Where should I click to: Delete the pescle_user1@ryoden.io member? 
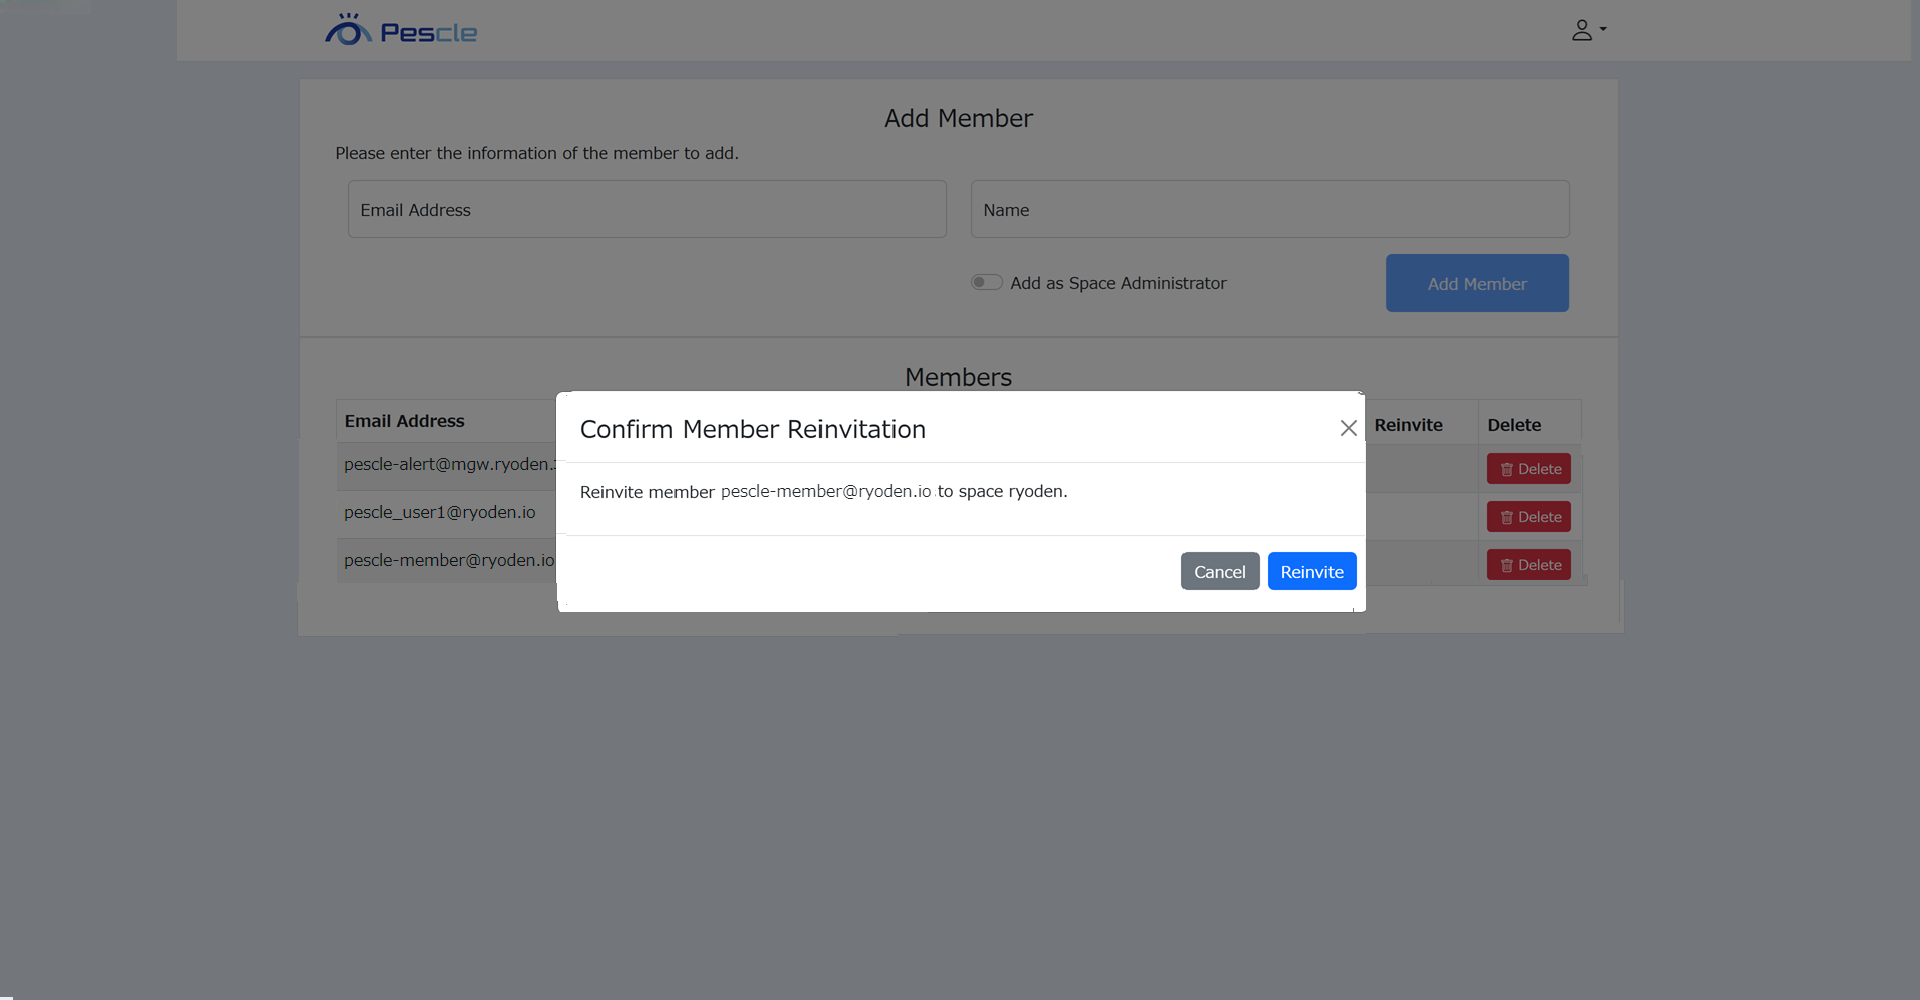click(1528, 517)
